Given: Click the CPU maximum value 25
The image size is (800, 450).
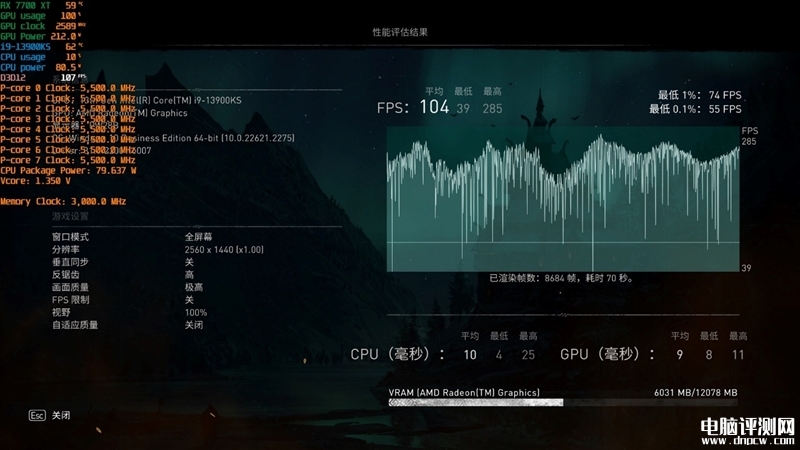Looking at the screenshot, I should click(x=528, y=355).
